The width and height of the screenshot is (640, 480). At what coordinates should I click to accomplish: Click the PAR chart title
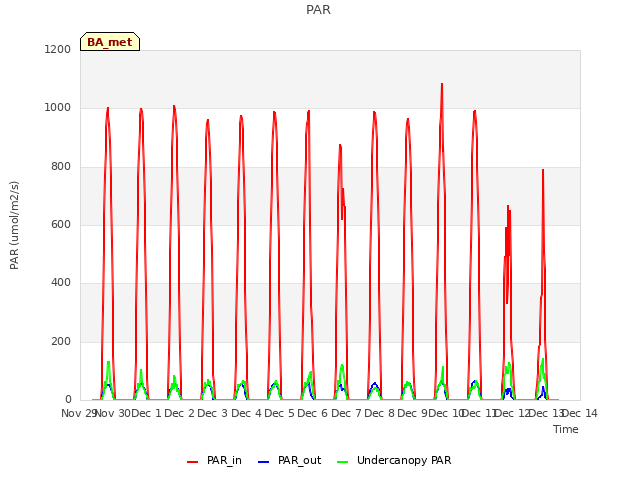click(x=318, y=10)
